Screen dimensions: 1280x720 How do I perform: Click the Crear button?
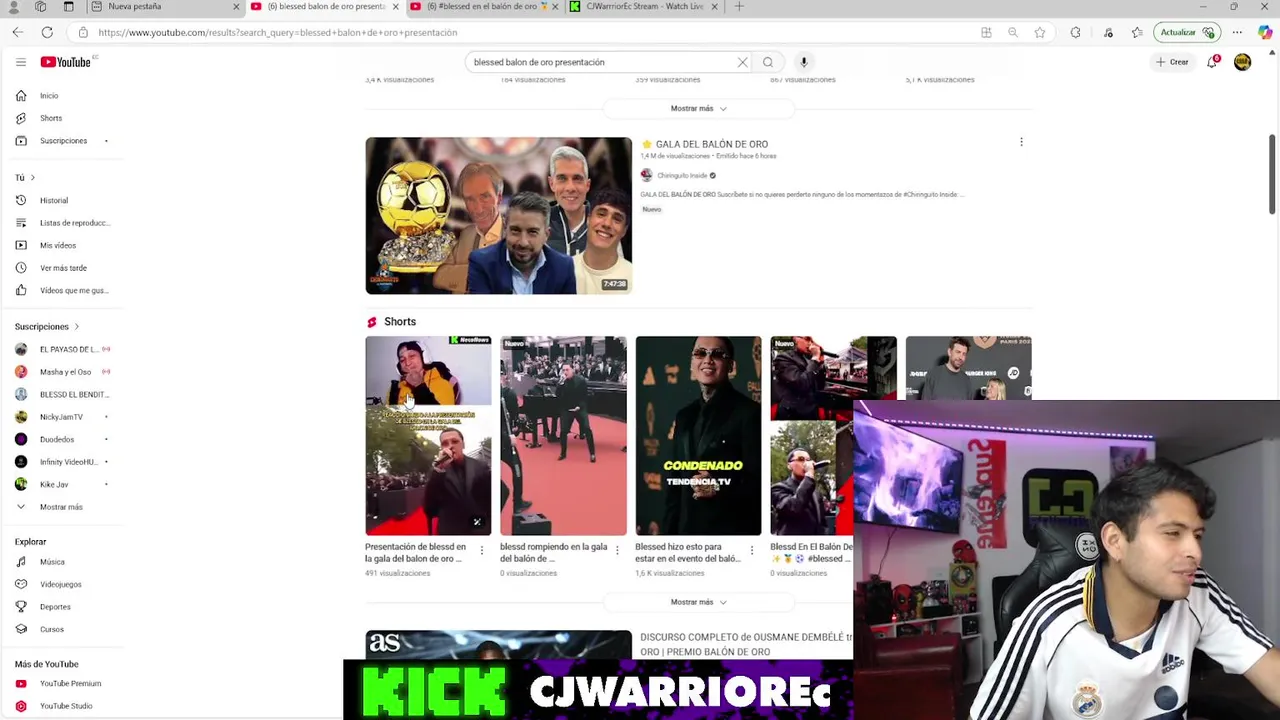click(1172, 62)
